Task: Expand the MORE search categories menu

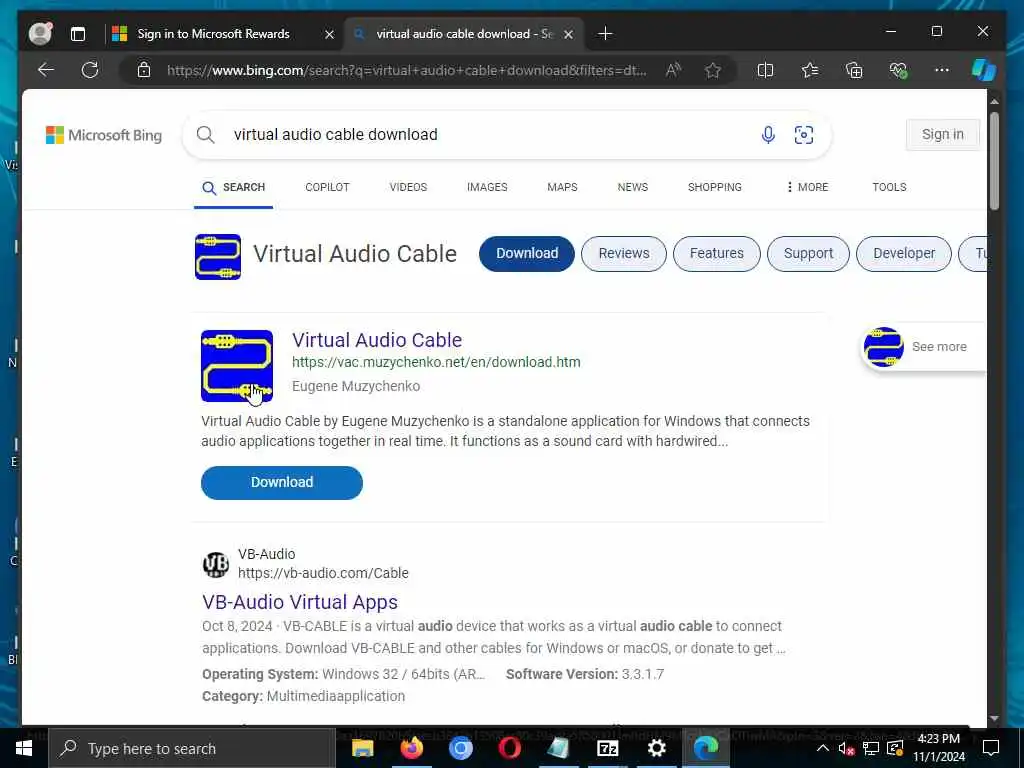Action: 807,187
